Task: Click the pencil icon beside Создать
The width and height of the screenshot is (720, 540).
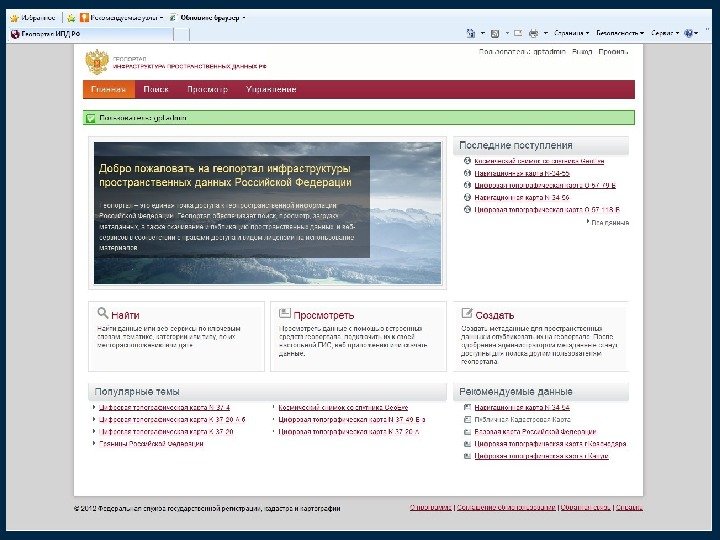Action: (467, 313)
